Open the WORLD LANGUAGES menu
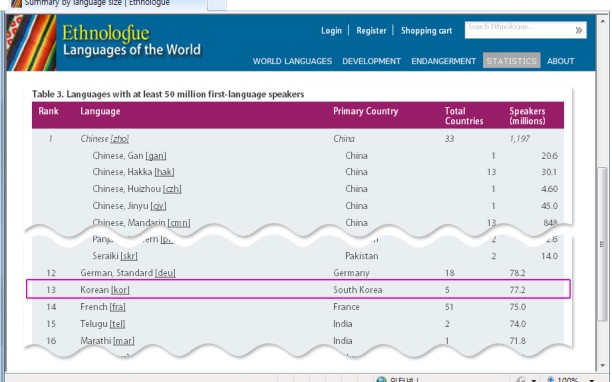The width and height of the screenshot is (612, 382). (x=292, y=61)
